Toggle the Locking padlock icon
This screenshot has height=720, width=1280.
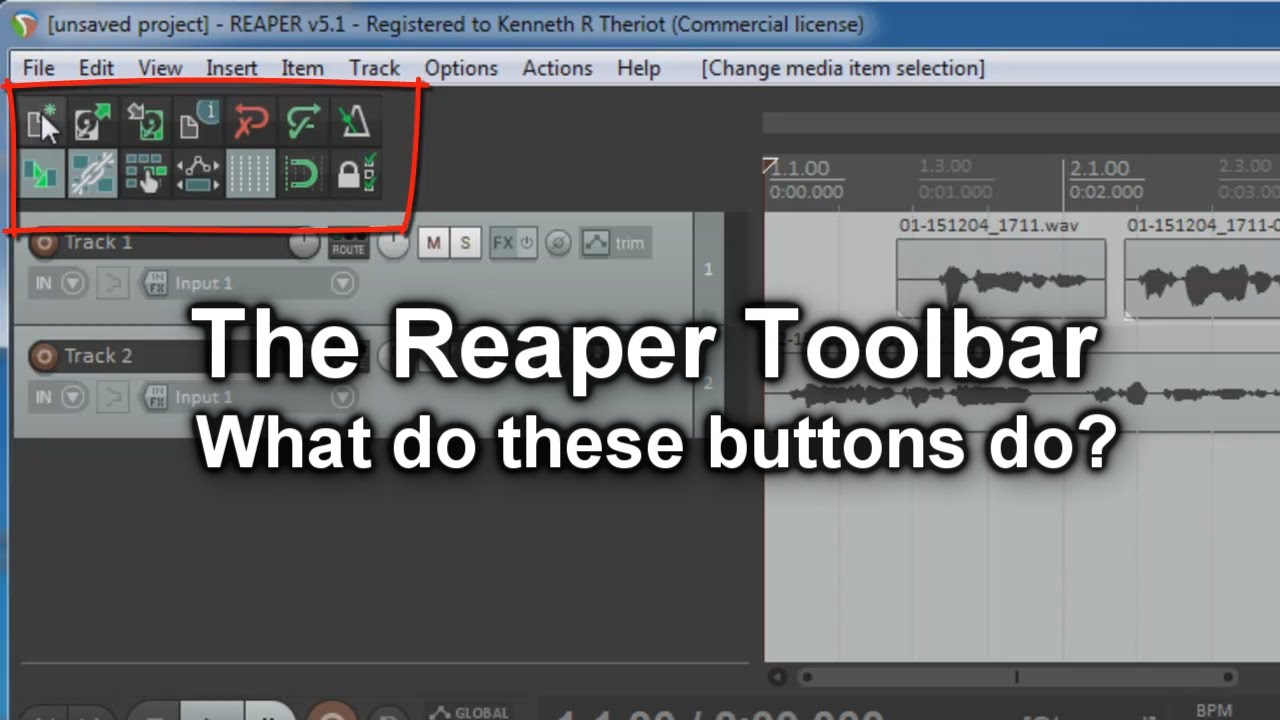354,174
